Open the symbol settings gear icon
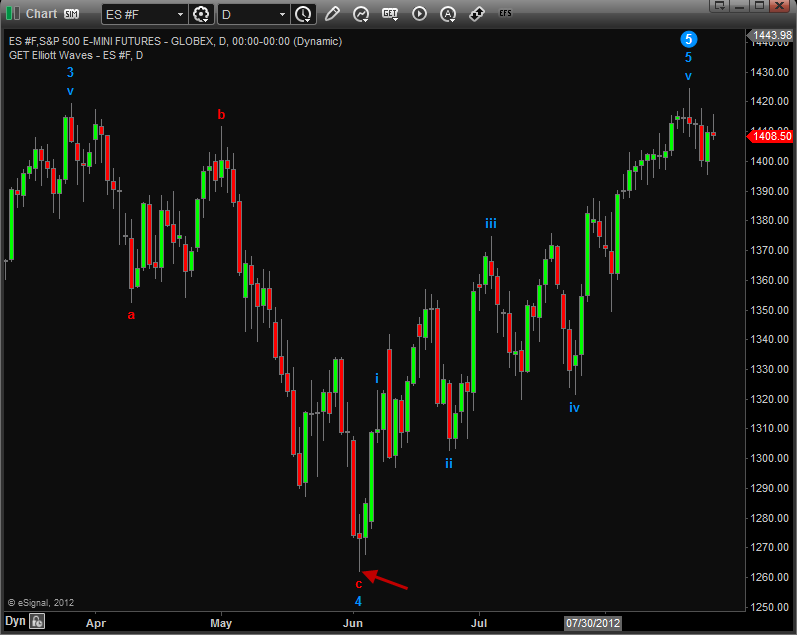 coord(201,14)
